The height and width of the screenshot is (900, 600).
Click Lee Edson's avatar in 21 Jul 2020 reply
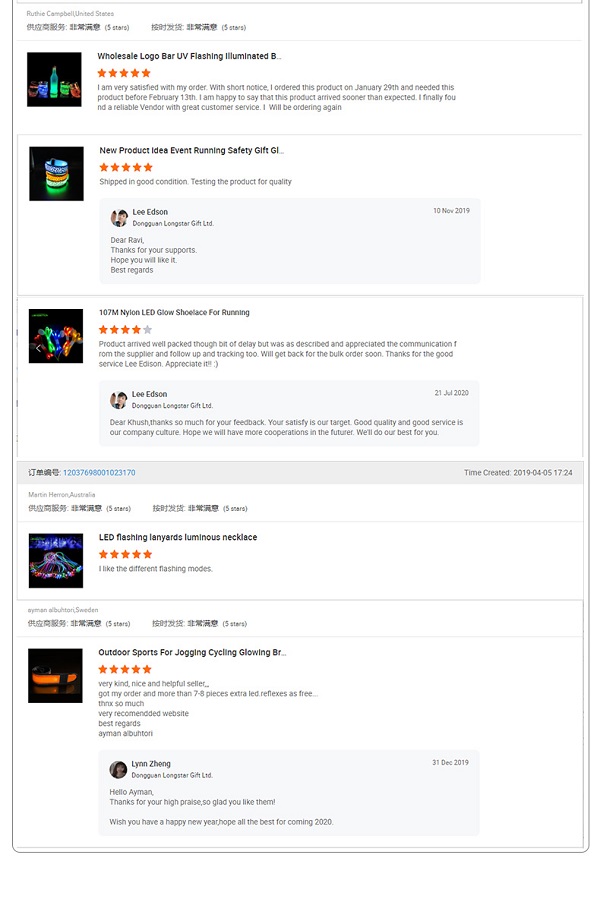click(x=118, y=400)
